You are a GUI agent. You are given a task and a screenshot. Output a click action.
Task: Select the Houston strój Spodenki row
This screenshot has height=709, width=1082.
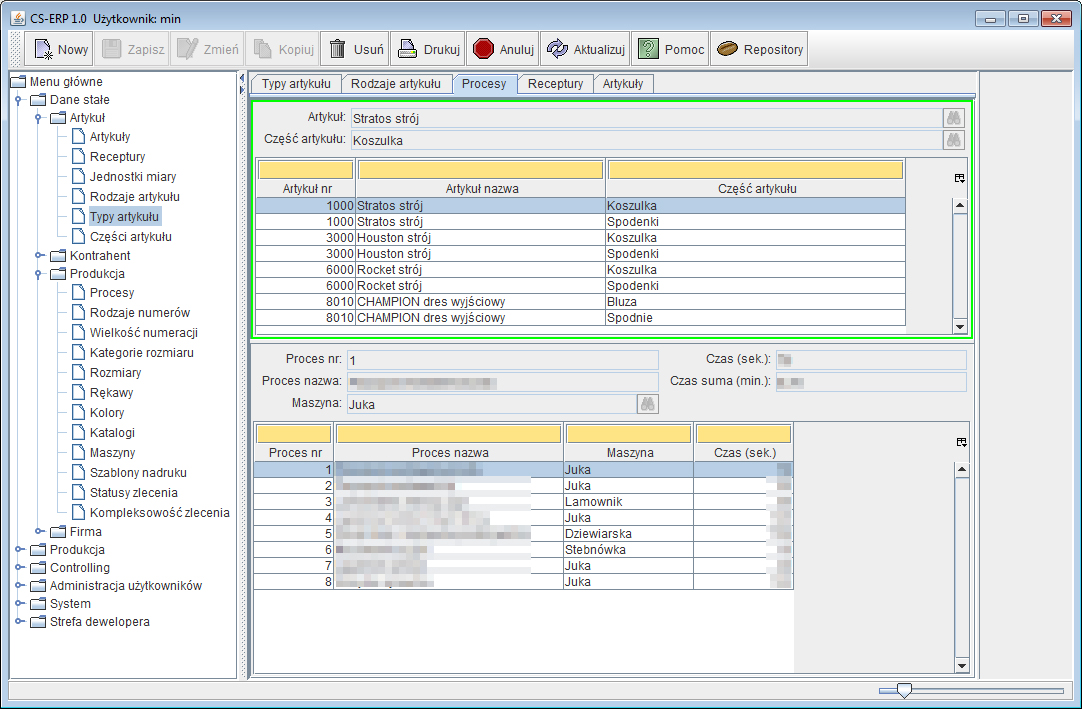[580, 253]
